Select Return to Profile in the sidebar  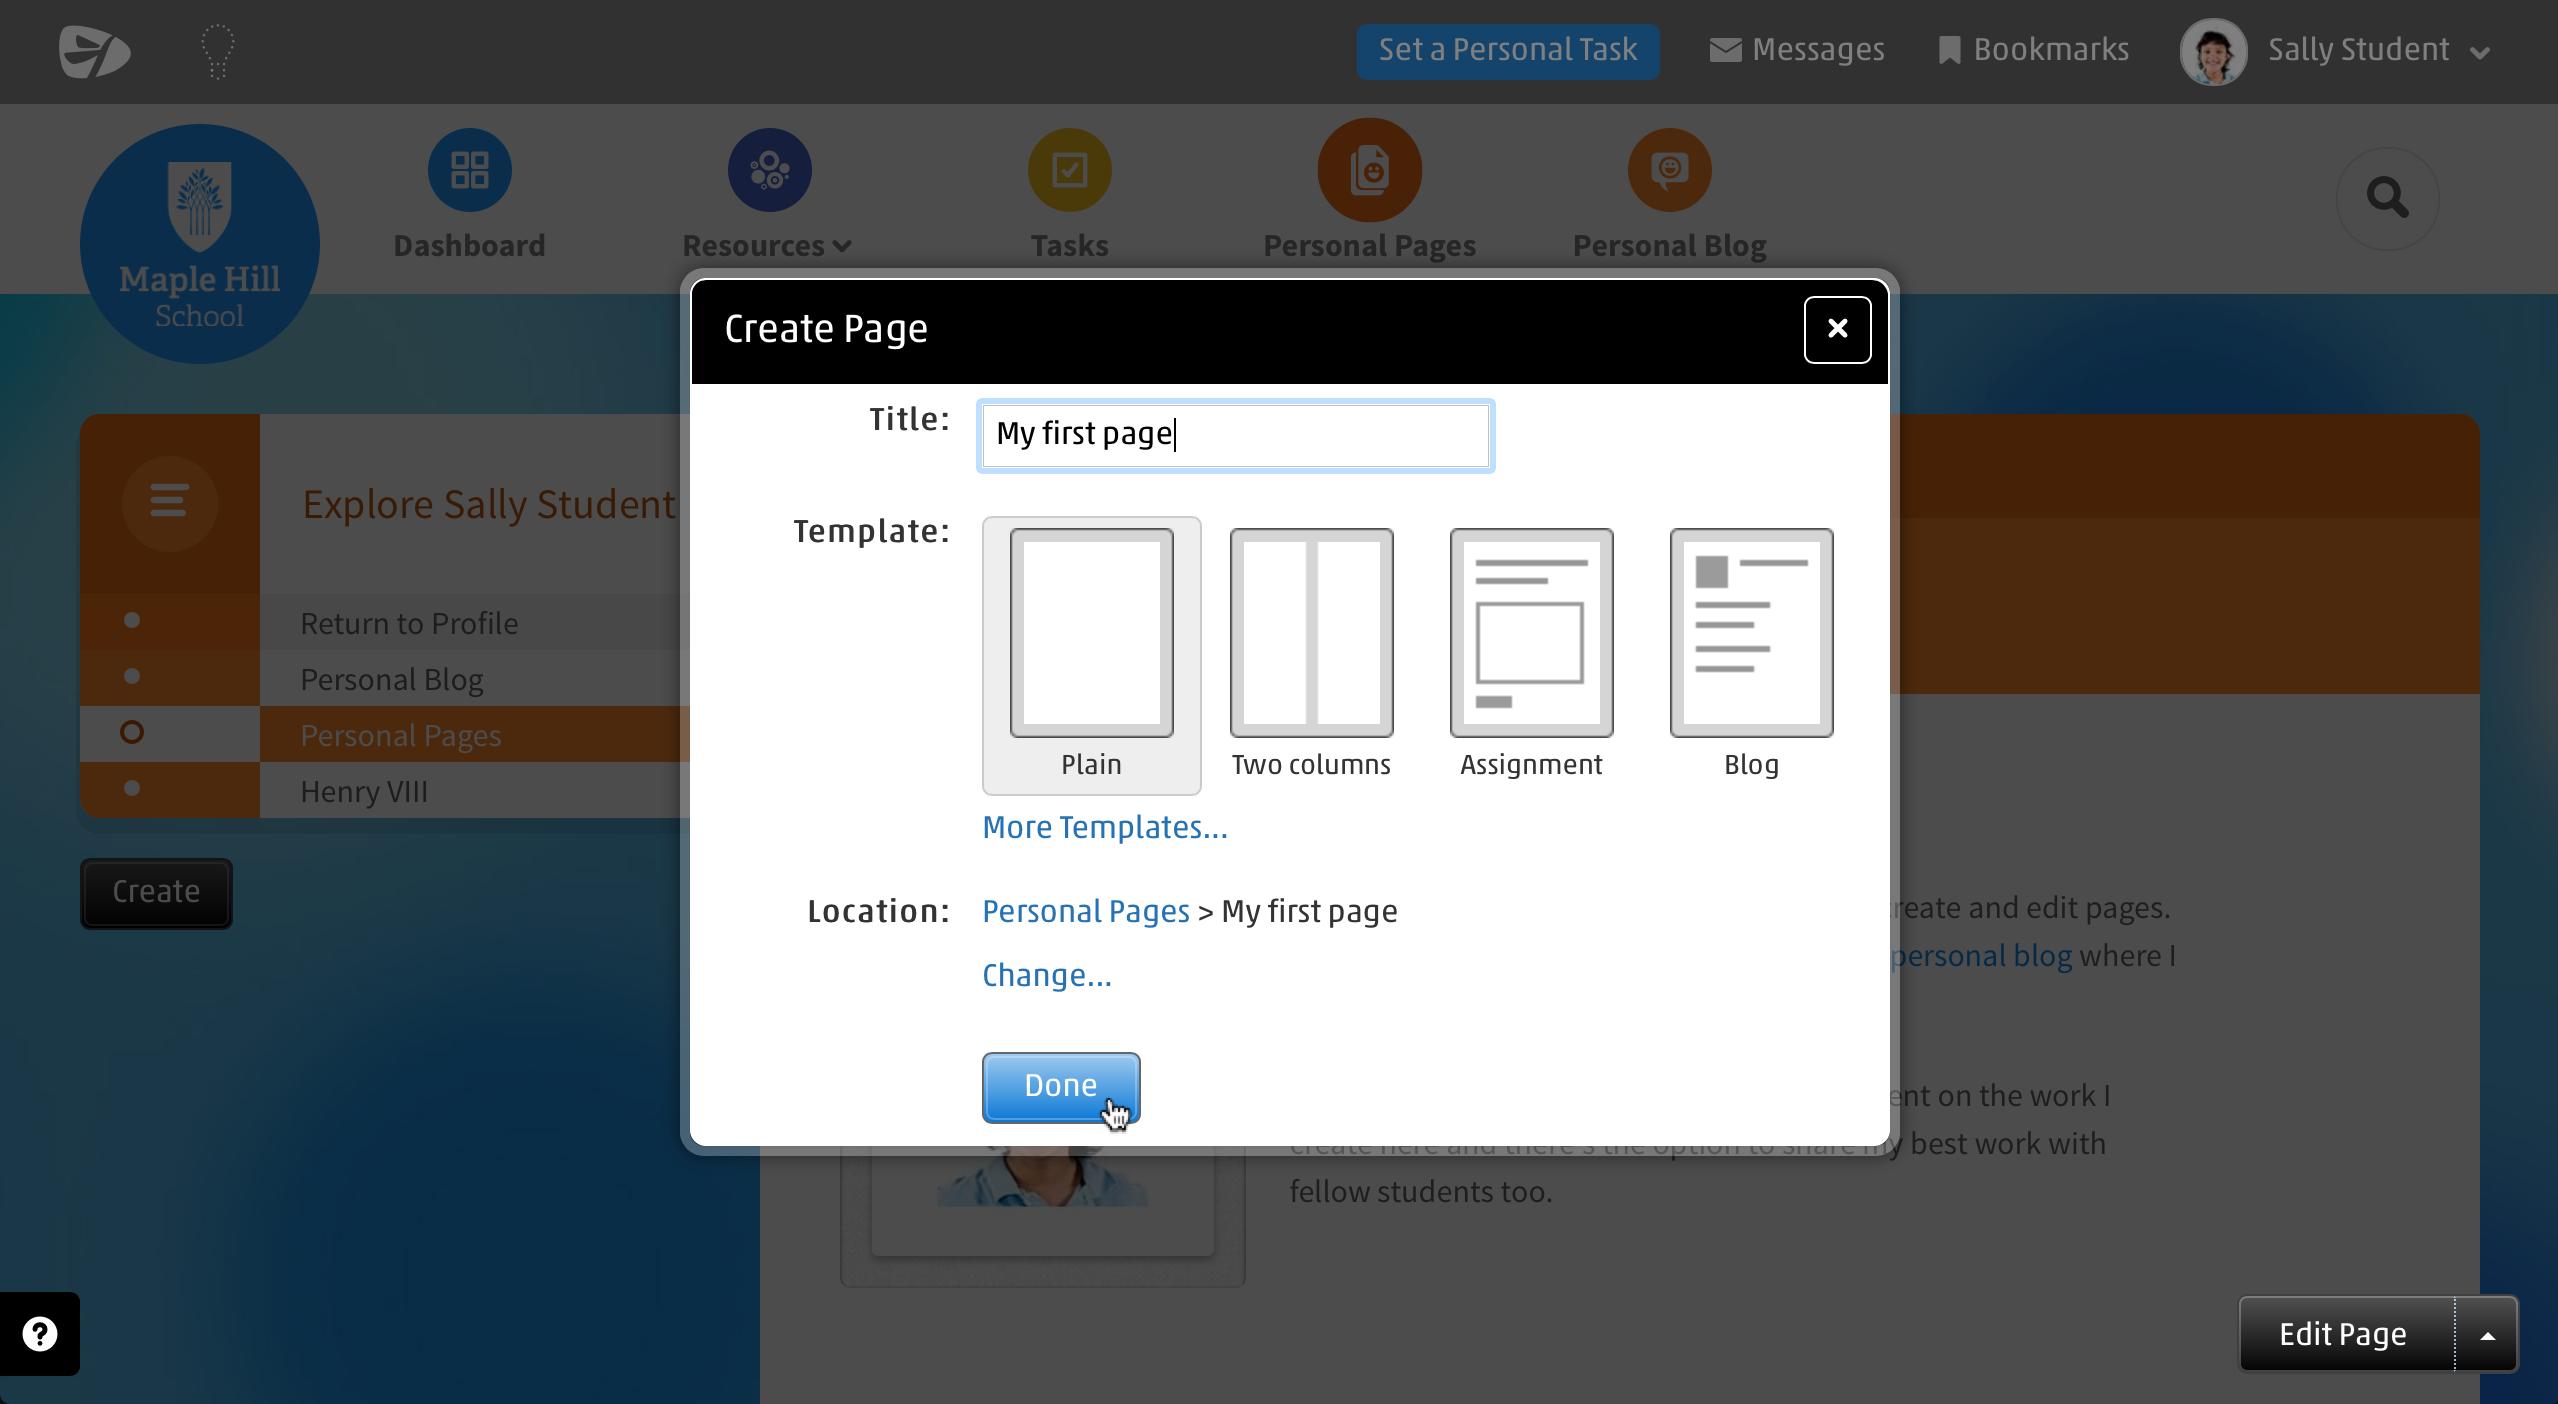(x=409, y=622)
